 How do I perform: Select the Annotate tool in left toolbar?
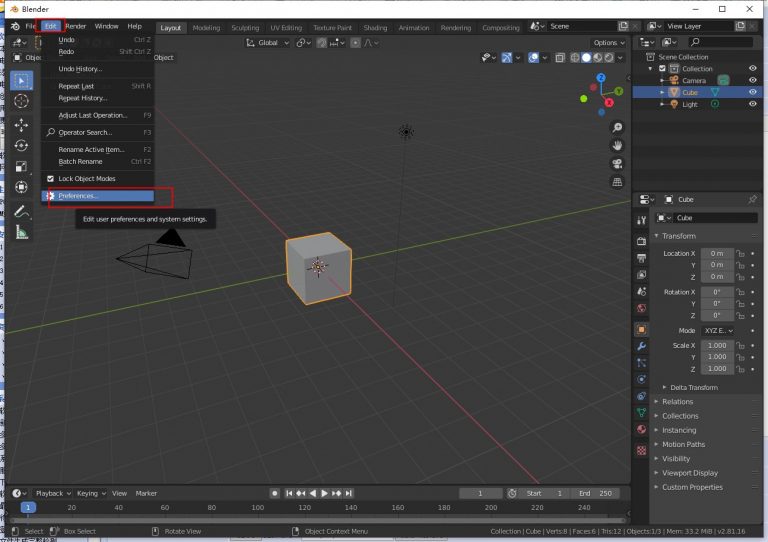pos(21,212)
